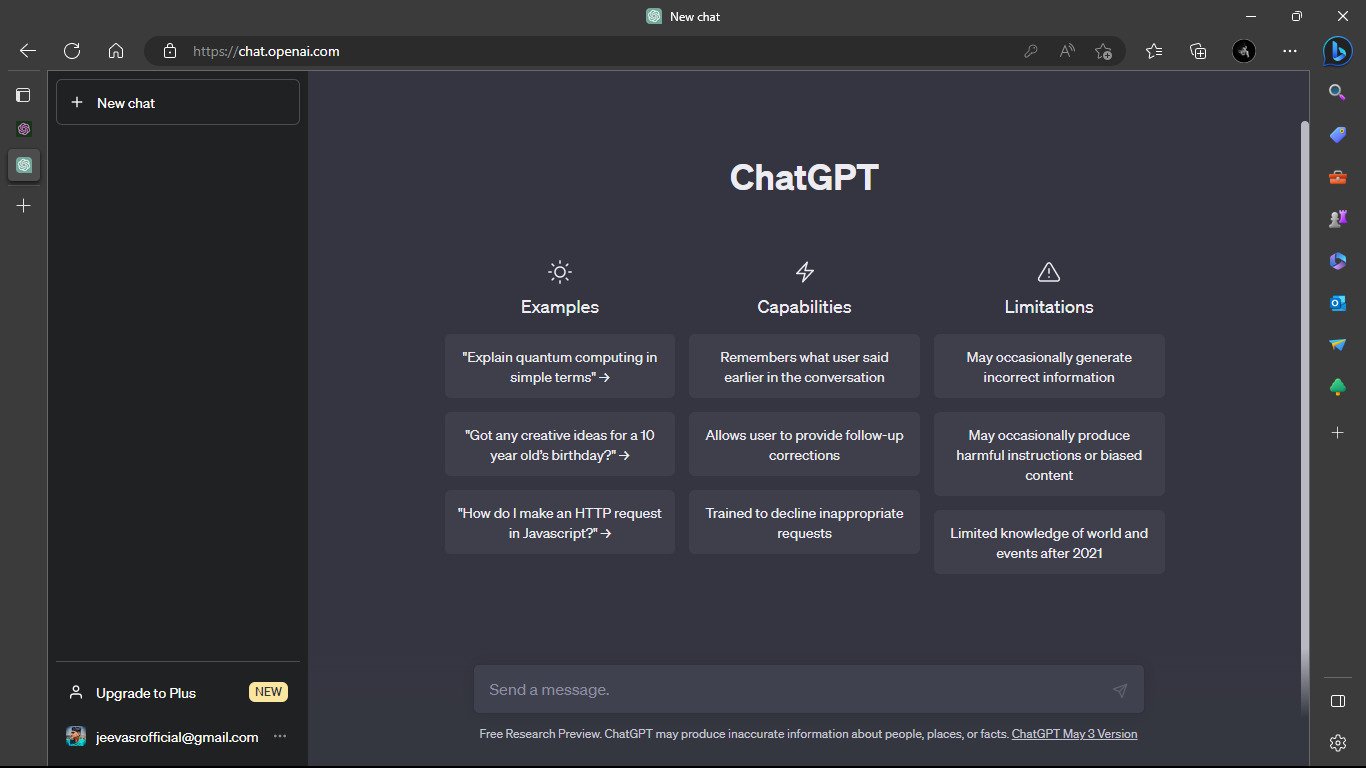
Task: Click "Trained to decline inappropriate requests" card
Action: coord(804,523)
